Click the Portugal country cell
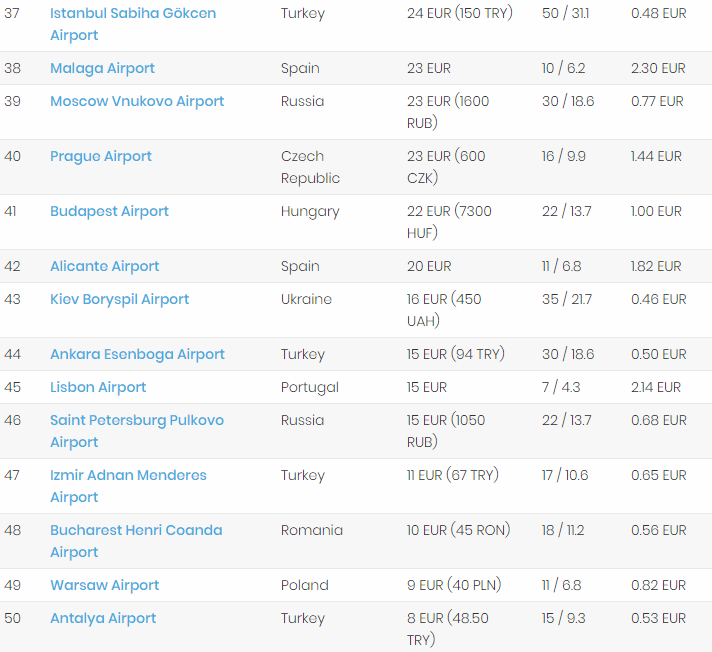The height and width of the screenshot is (652, 712). pos(310,387)
